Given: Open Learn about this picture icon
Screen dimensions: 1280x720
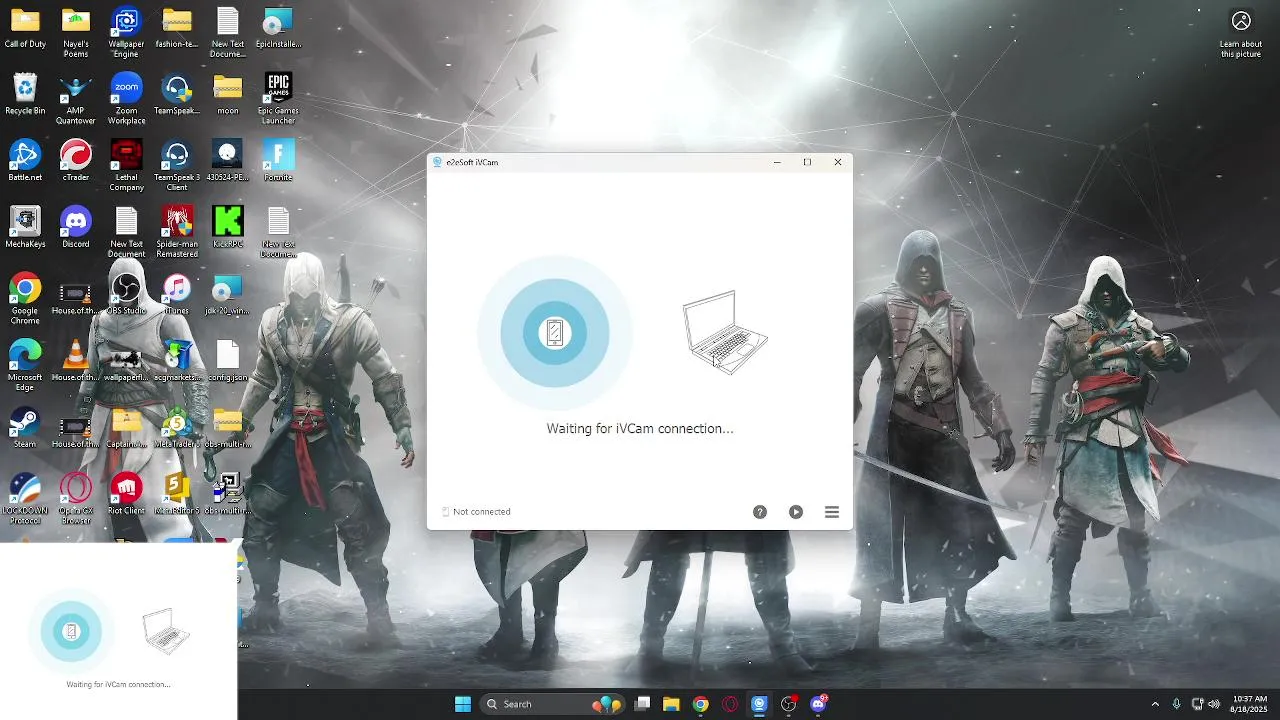Looking at the screenshot, I should (x=1241, y=34).
